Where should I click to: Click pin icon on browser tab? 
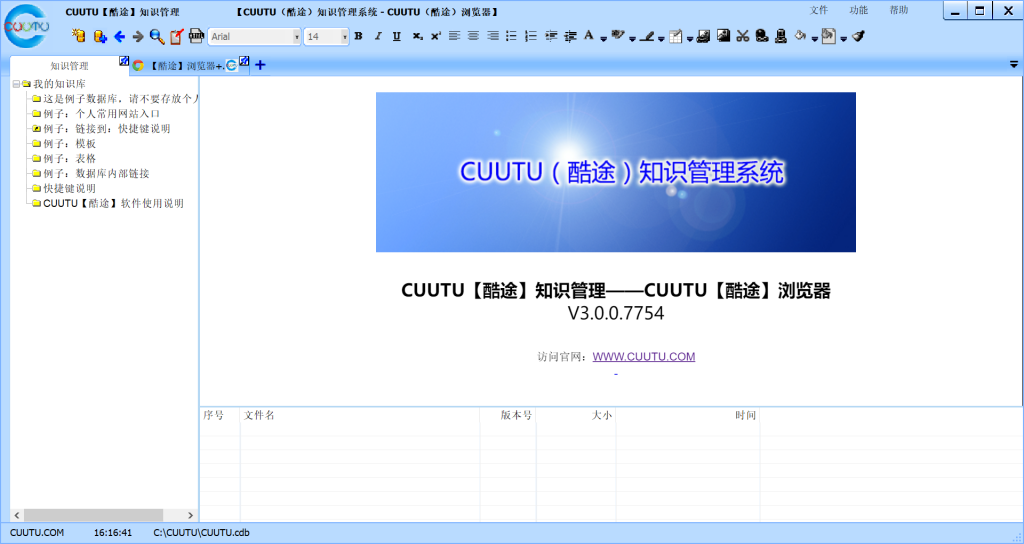[244, 61]
